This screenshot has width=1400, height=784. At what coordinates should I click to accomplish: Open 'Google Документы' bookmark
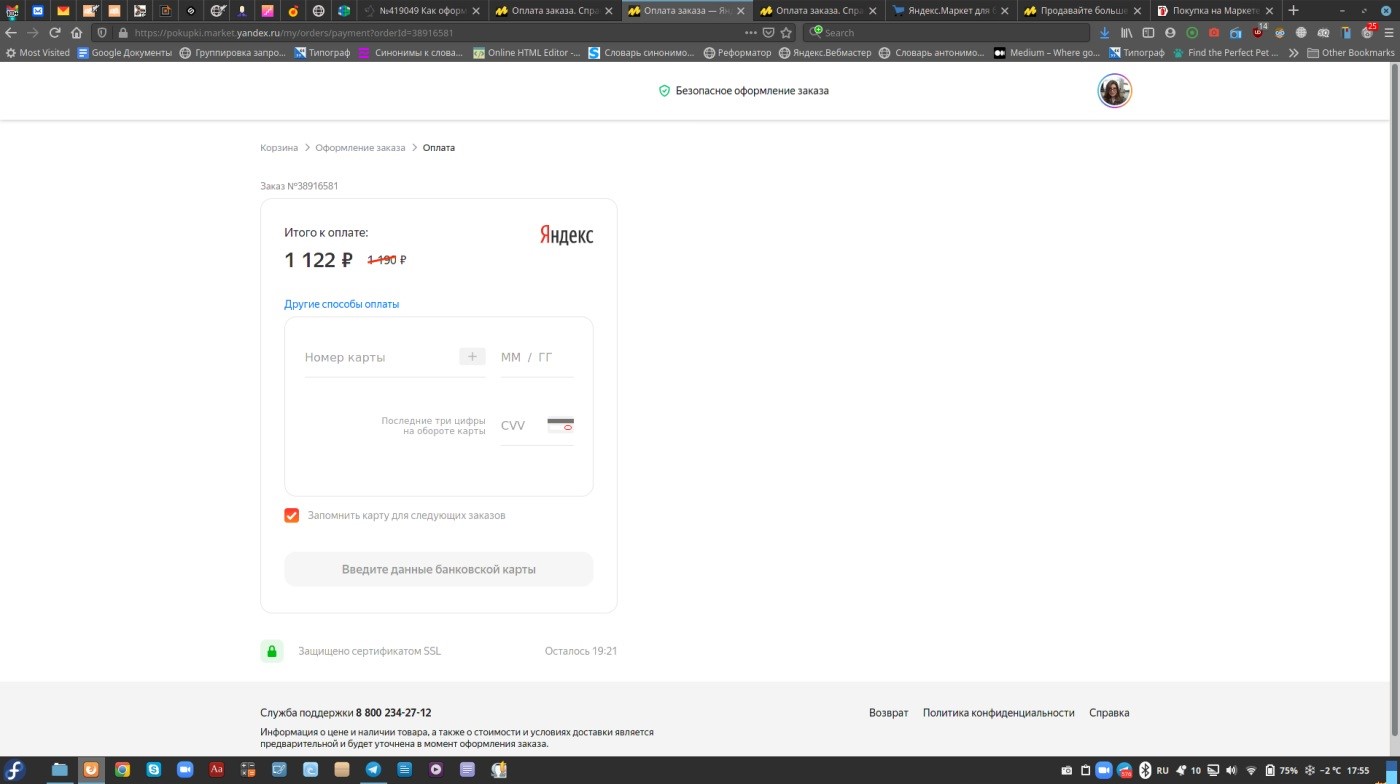click(x=124, y=53)
